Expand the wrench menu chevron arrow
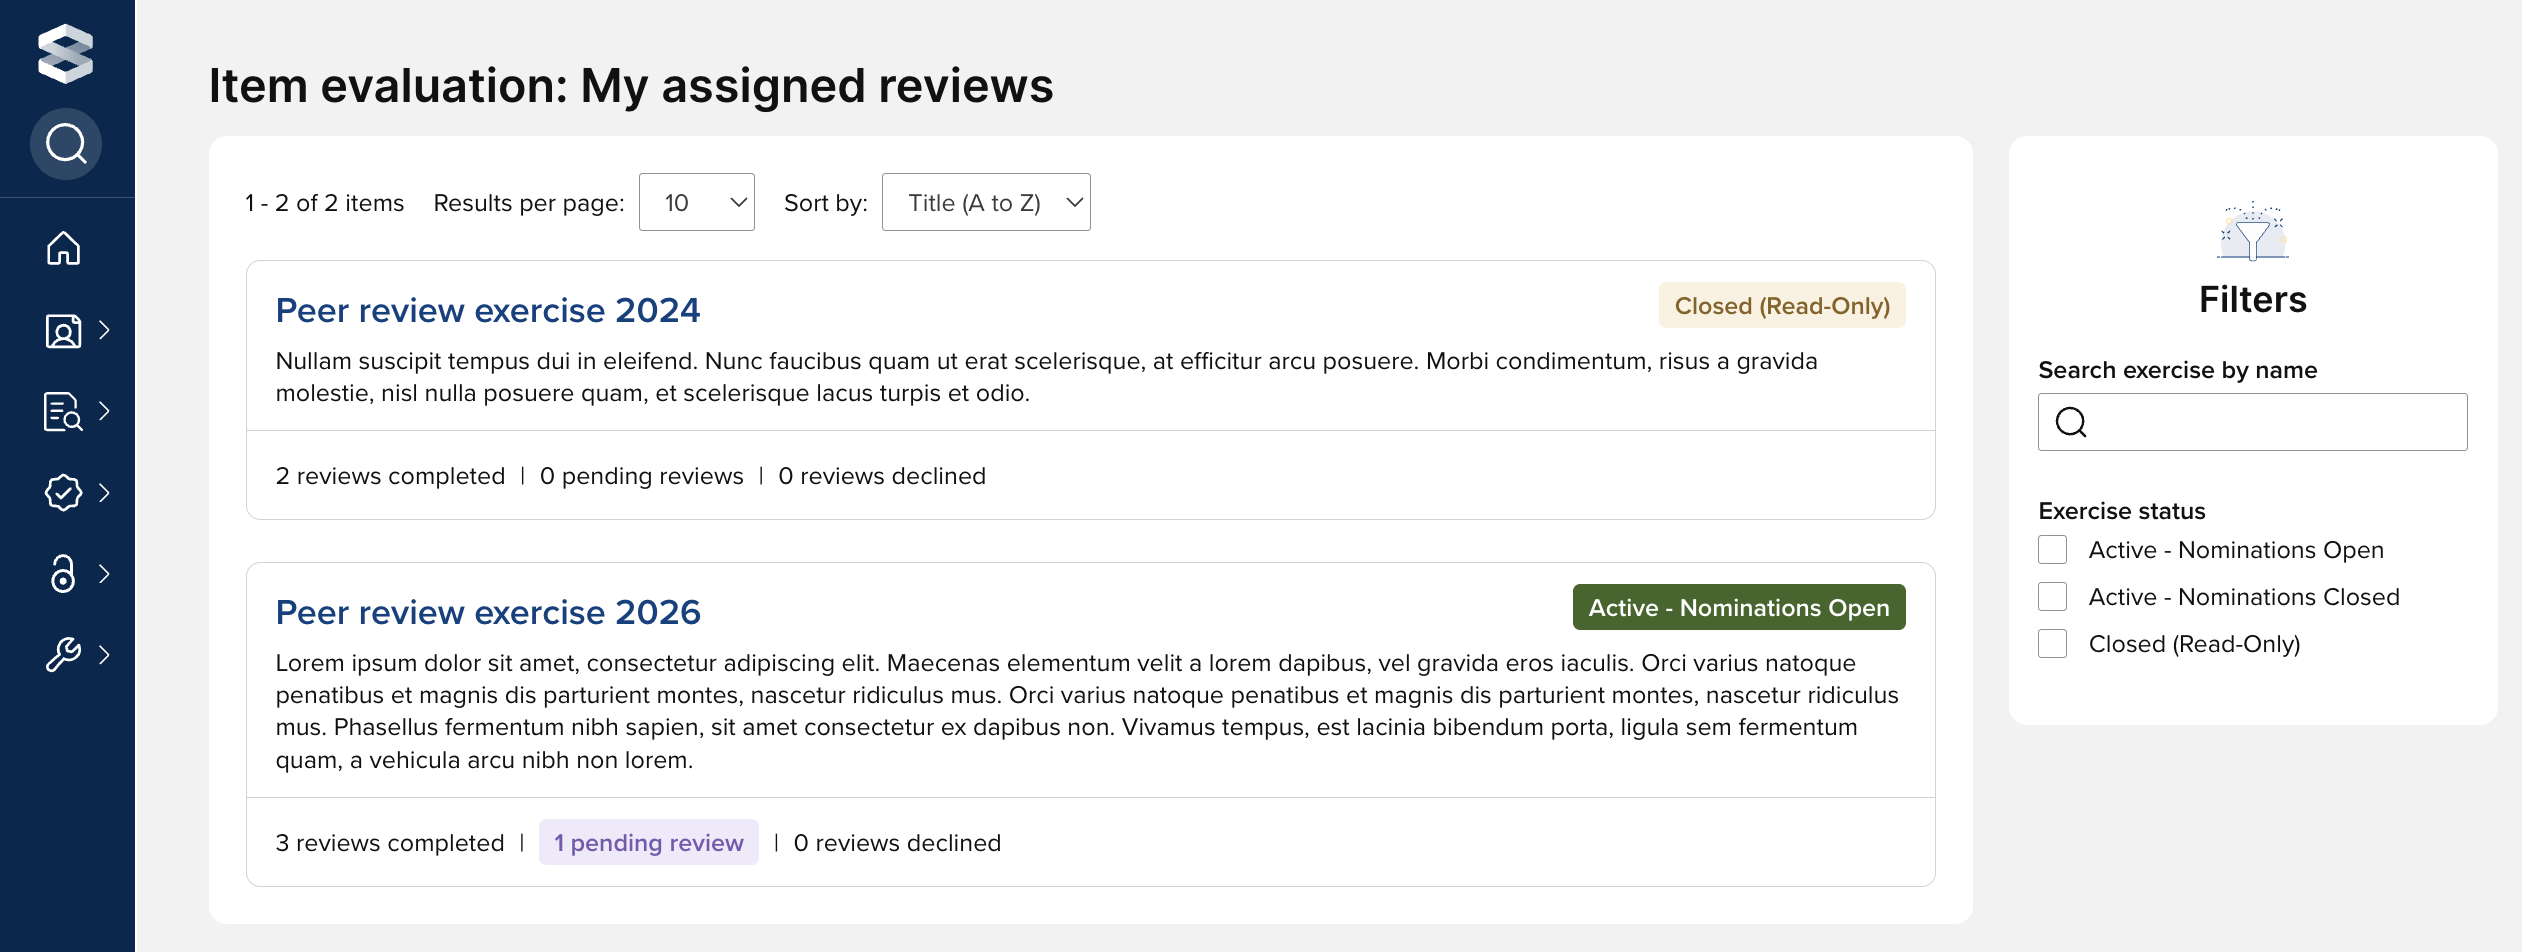This screenshot has height=952, width=2522. pyautogui.click(x=105, y=655)
